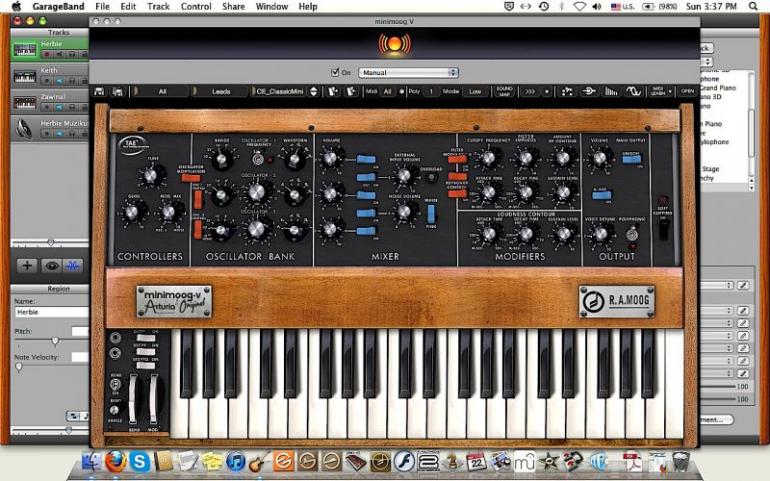This screenshot has width=770, height=481.
Task: Adjust the Note Velocity slider
Action: click(x=19, y=367)
